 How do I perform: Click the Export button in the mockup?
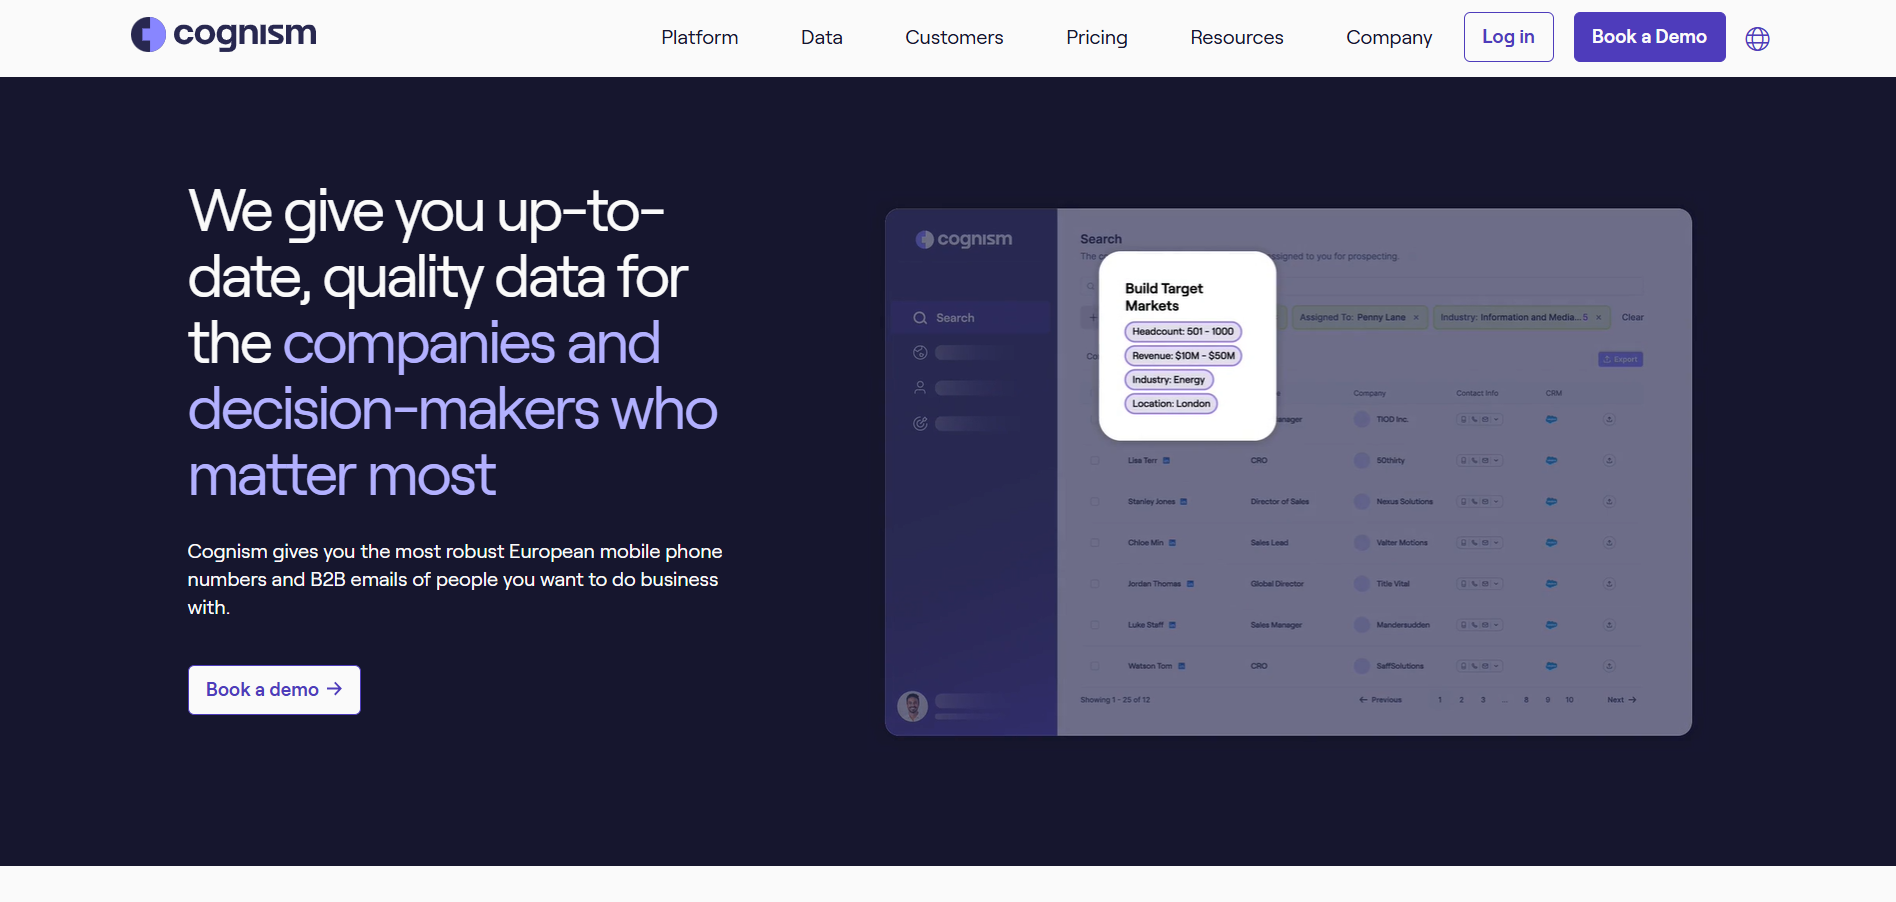[1620, 359]
